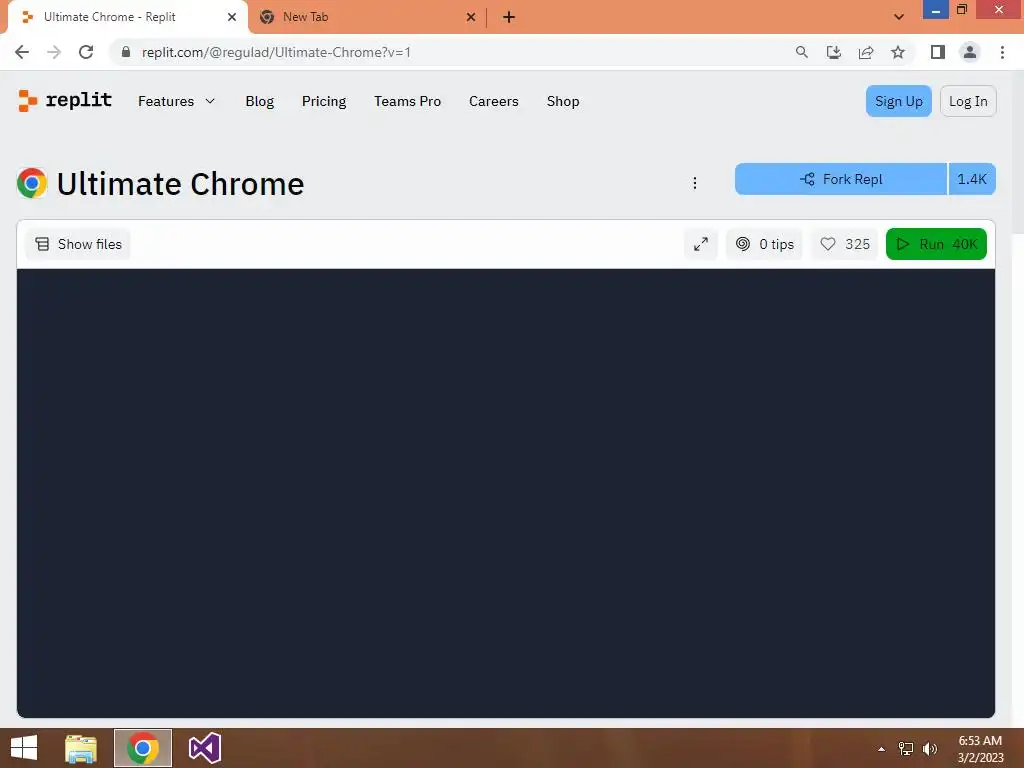Go to Pricing
This screenshot has width=1024, height=768.
[324, 101]
